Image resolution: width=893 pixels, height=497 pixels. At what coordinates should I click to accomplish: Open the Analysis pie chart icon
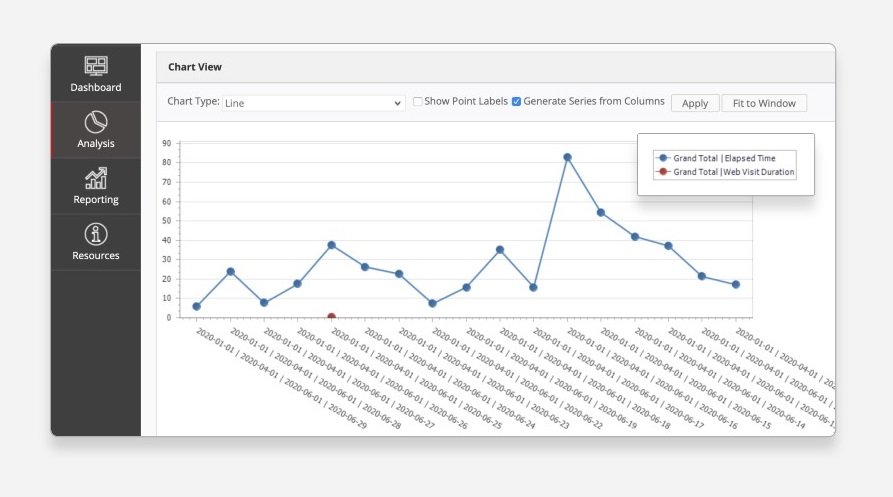[x=96, y=122]
